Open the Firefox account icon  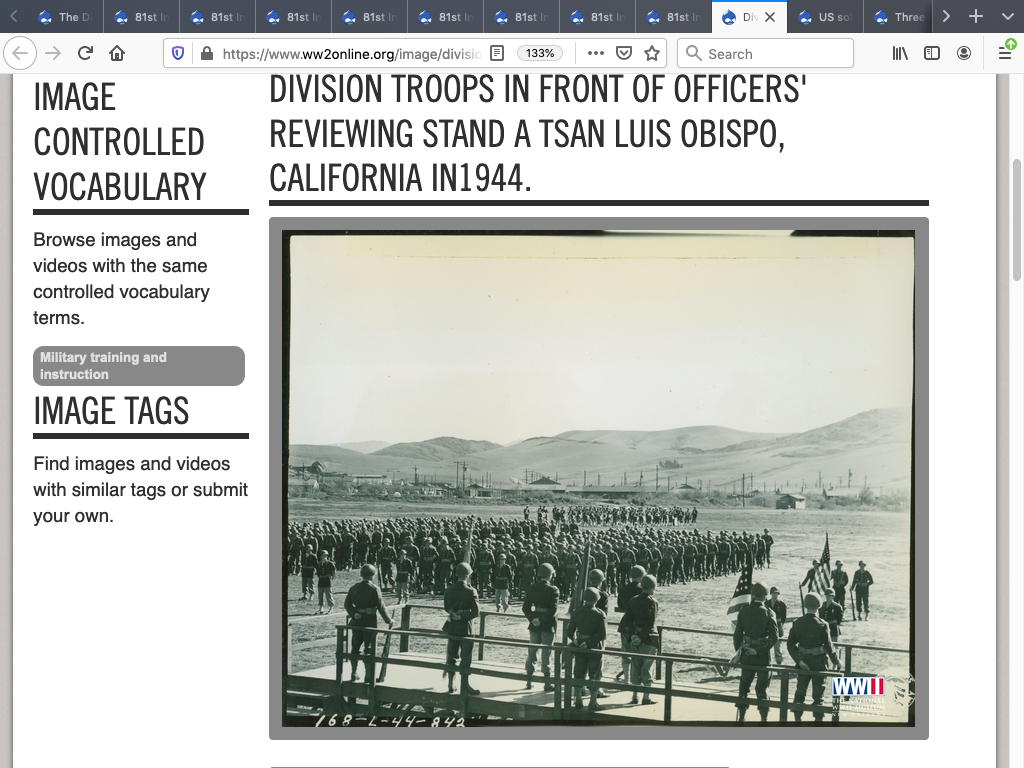point(964,54)
